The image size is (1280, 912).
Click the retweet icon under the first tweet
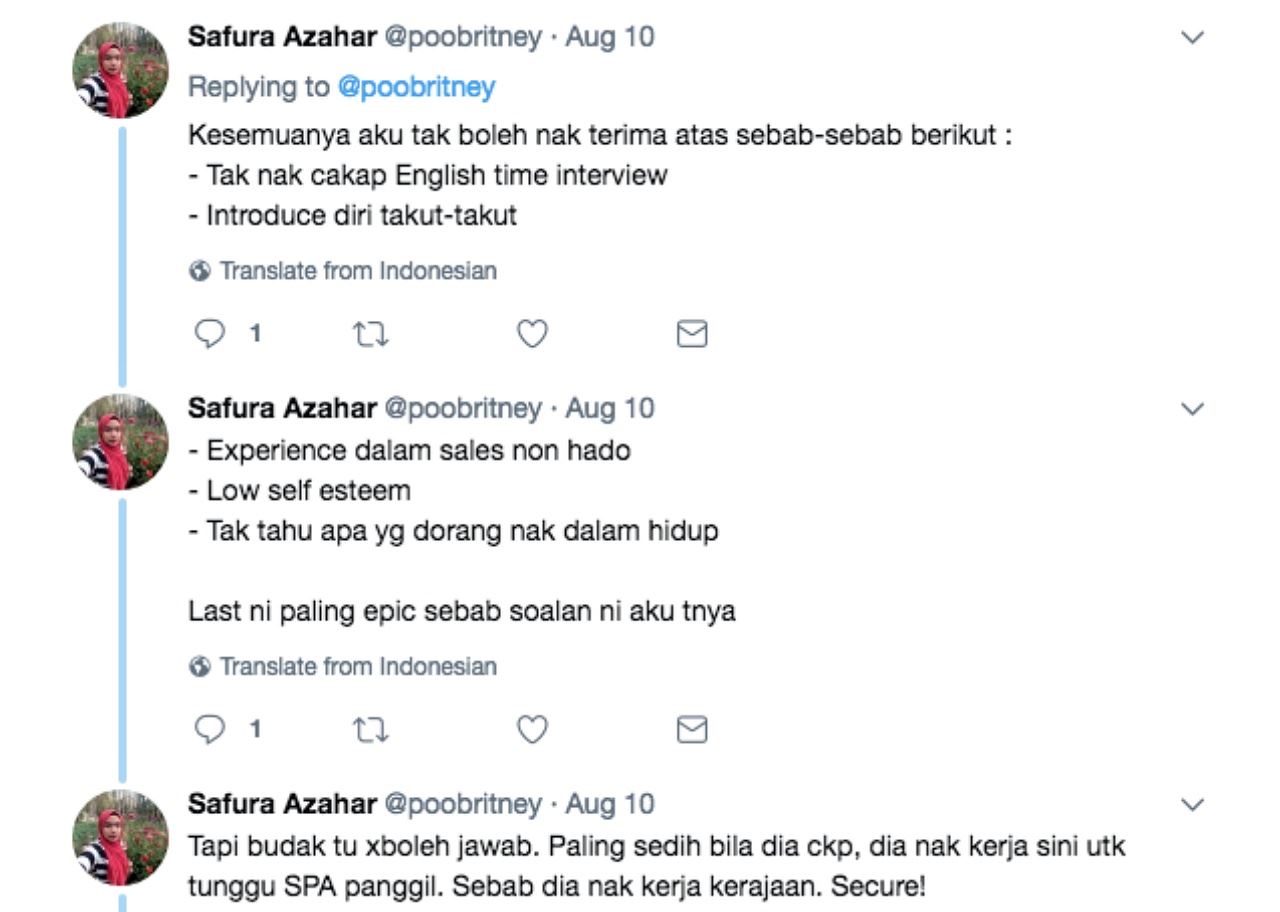click(371, 333)
